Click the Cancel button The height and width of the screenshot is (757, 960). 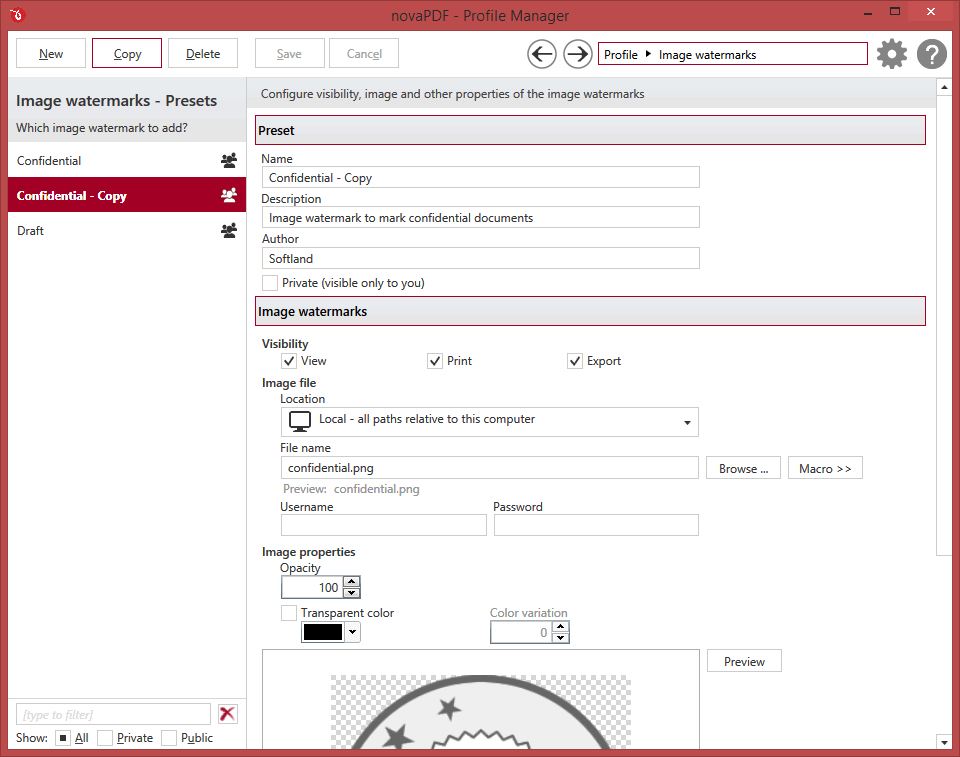pos(364,53)
